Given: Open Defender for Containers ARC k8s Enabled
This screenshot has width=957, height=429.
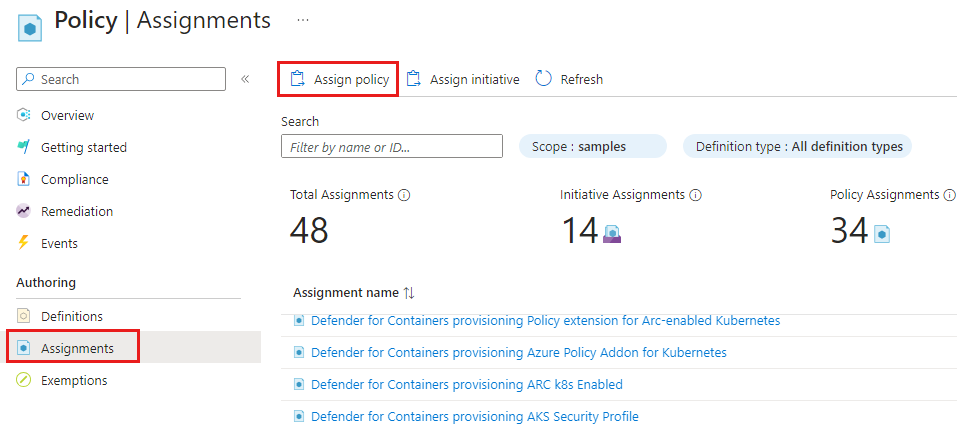Looking at the screenshot, I should (466, 384).
